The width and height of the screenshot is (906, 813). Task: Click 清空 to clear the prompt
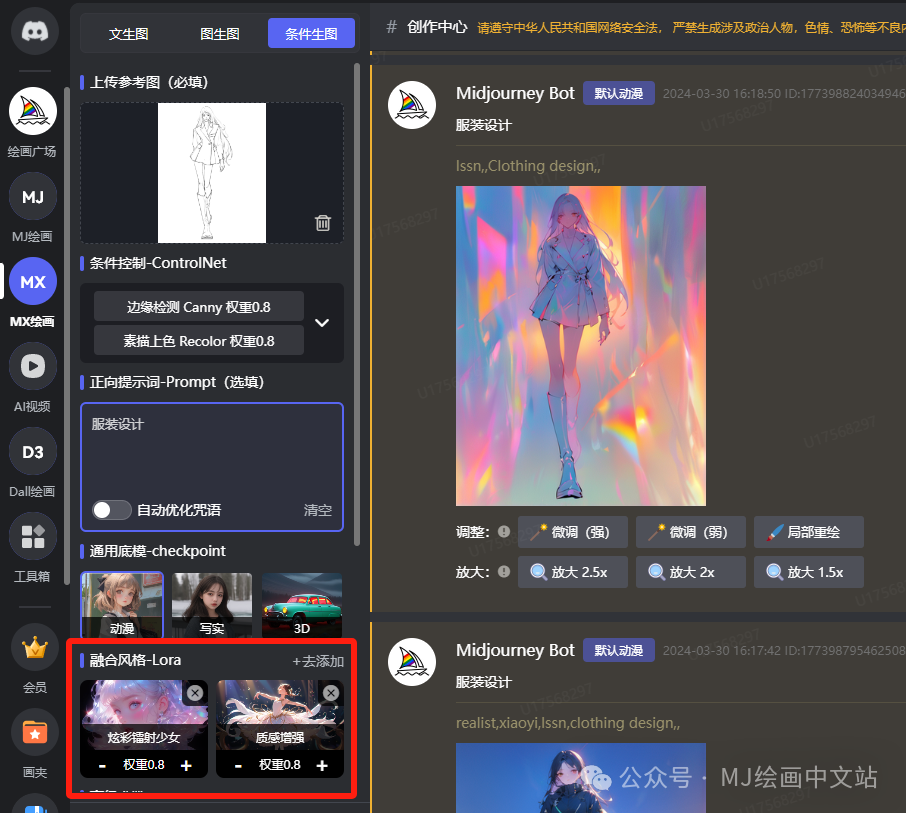317,510
